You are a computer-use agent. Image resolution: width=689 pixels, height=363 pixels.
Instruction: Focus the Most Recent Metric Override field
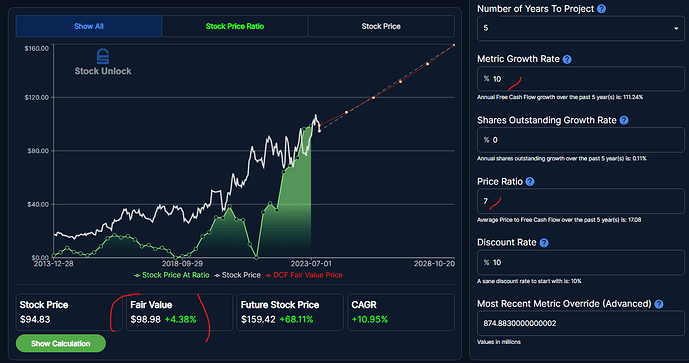580,323
